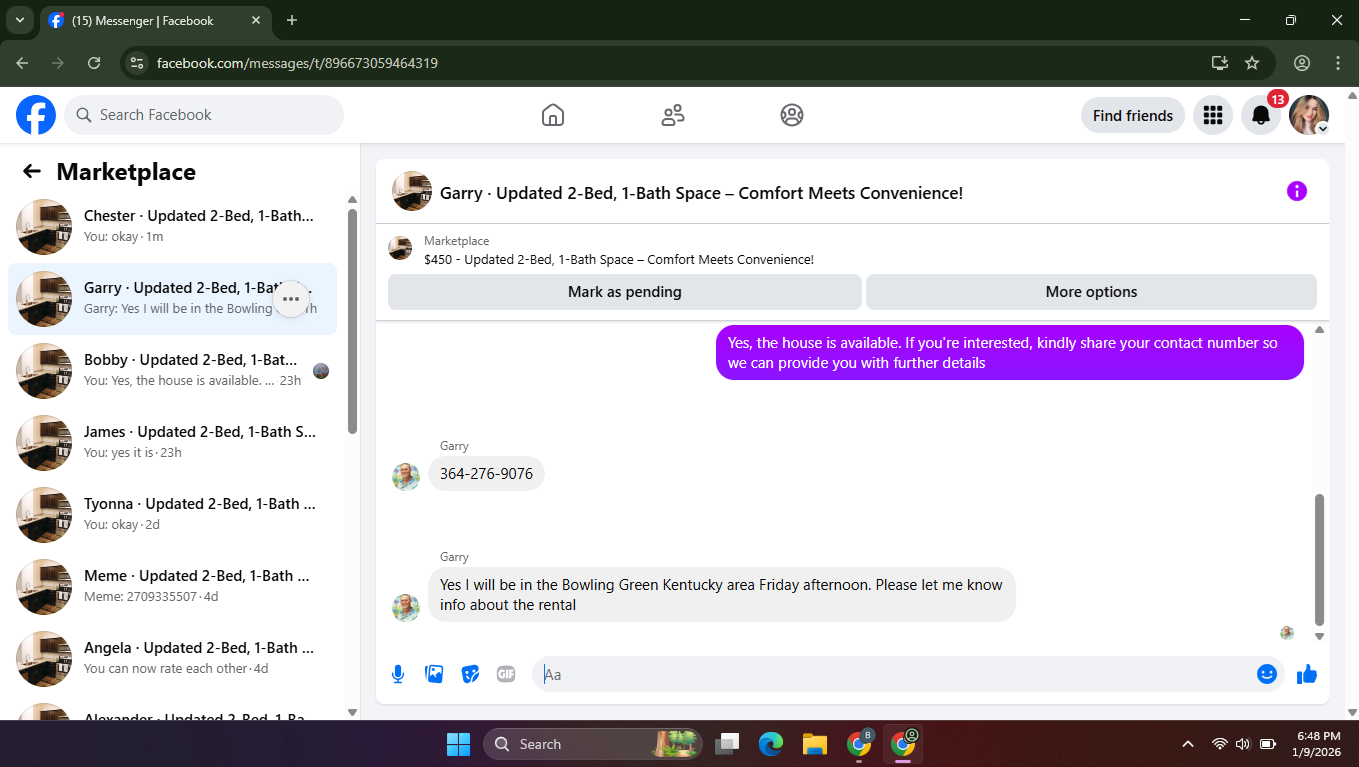
Task: Click Garry's Bowling Green Kentucky message
Action: (721, 594)
